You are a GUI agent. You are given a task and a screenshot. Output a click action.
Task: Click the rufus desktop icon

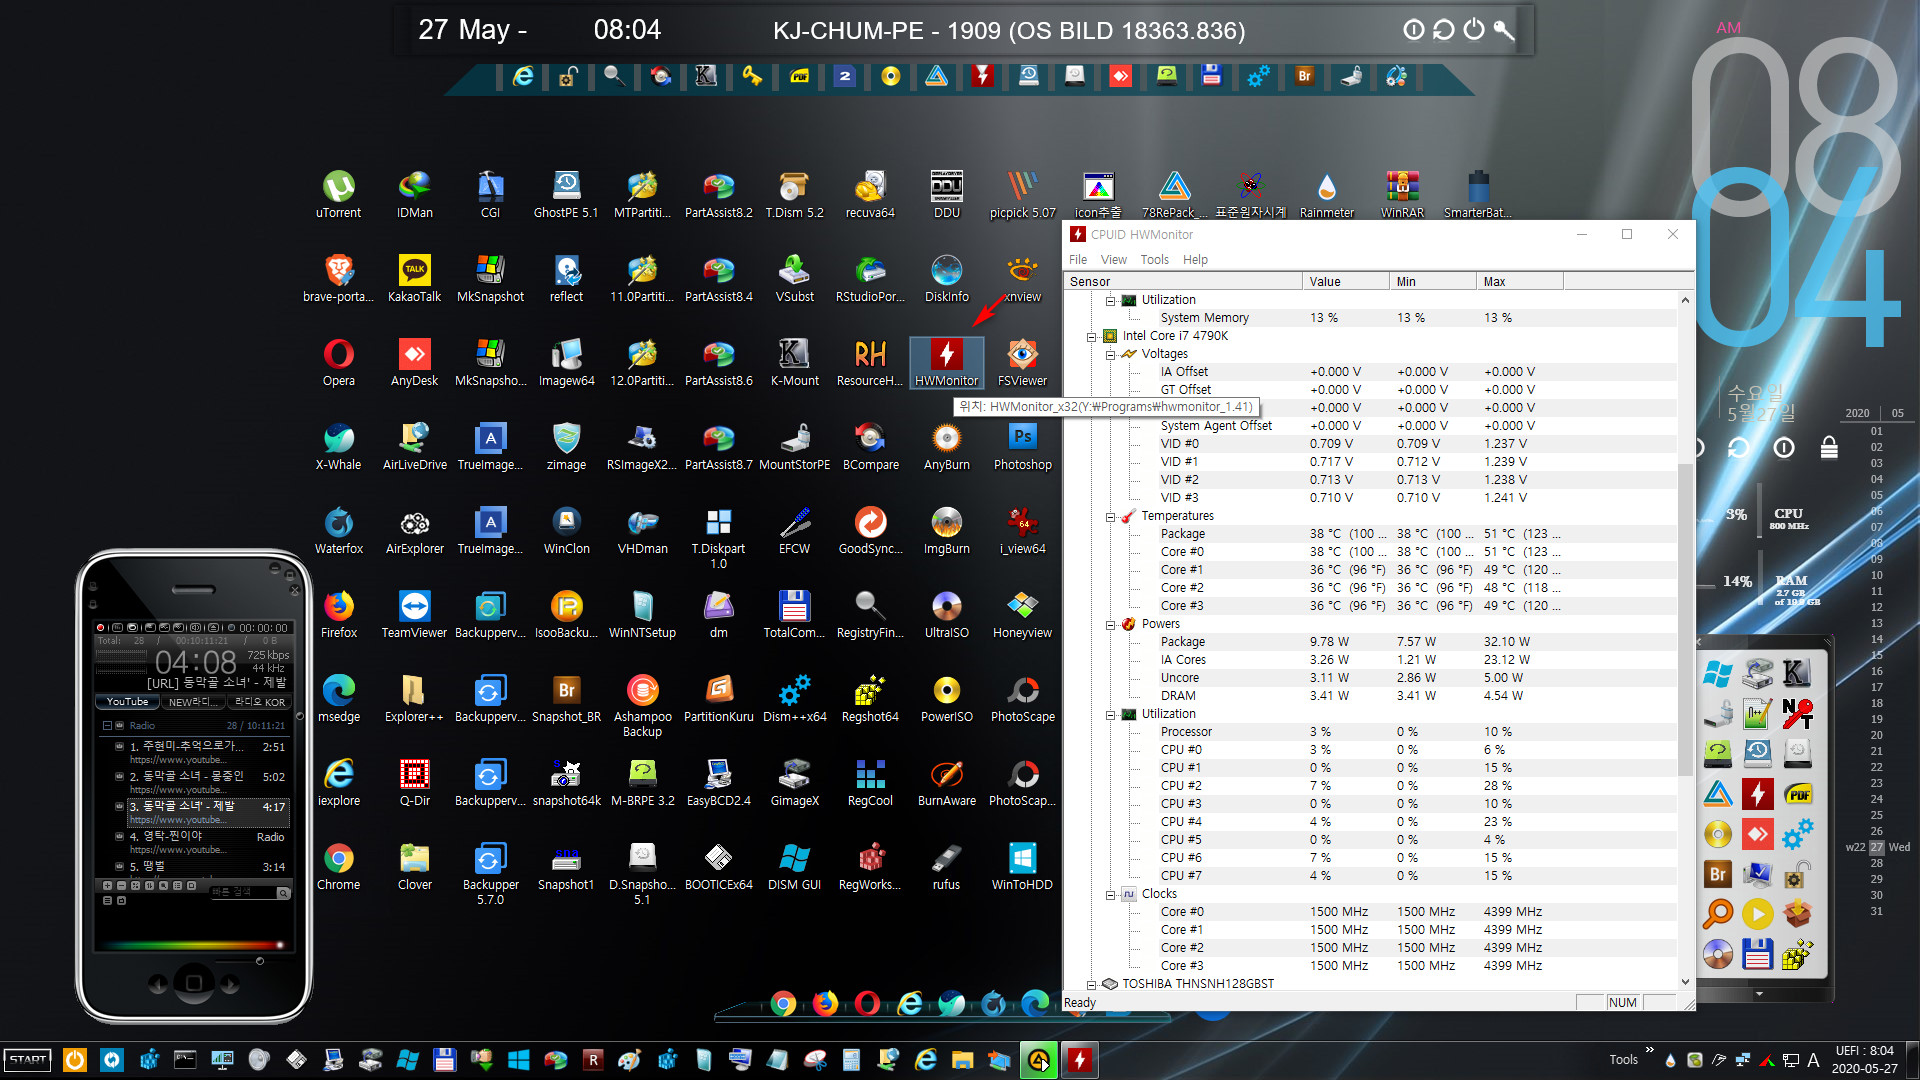pyautogui.click(x=946, y=866)
